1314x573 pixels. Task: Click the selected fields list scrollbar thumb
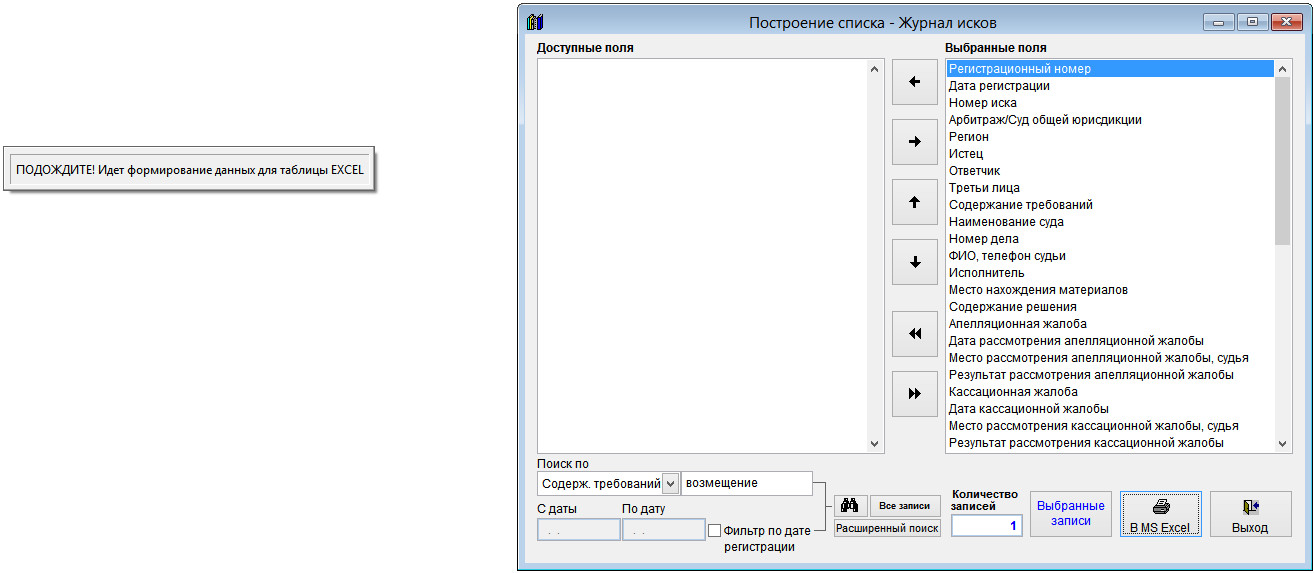pyautogui.click(x=1283, y=160)
